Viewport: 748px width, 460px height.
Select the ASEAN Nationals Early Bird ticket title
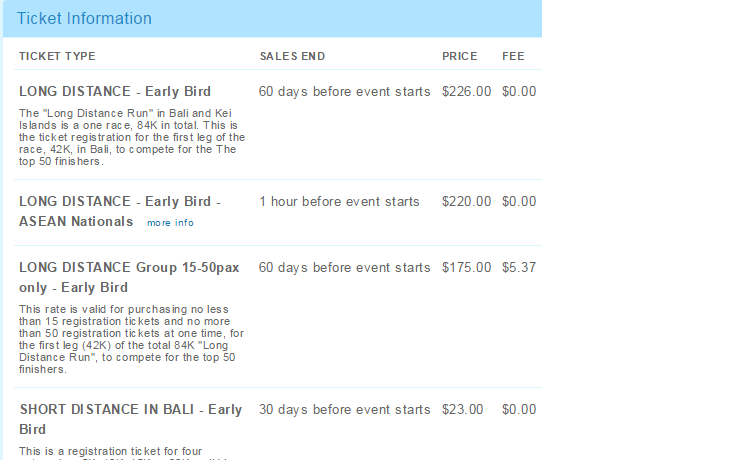[x=120, y=211]
